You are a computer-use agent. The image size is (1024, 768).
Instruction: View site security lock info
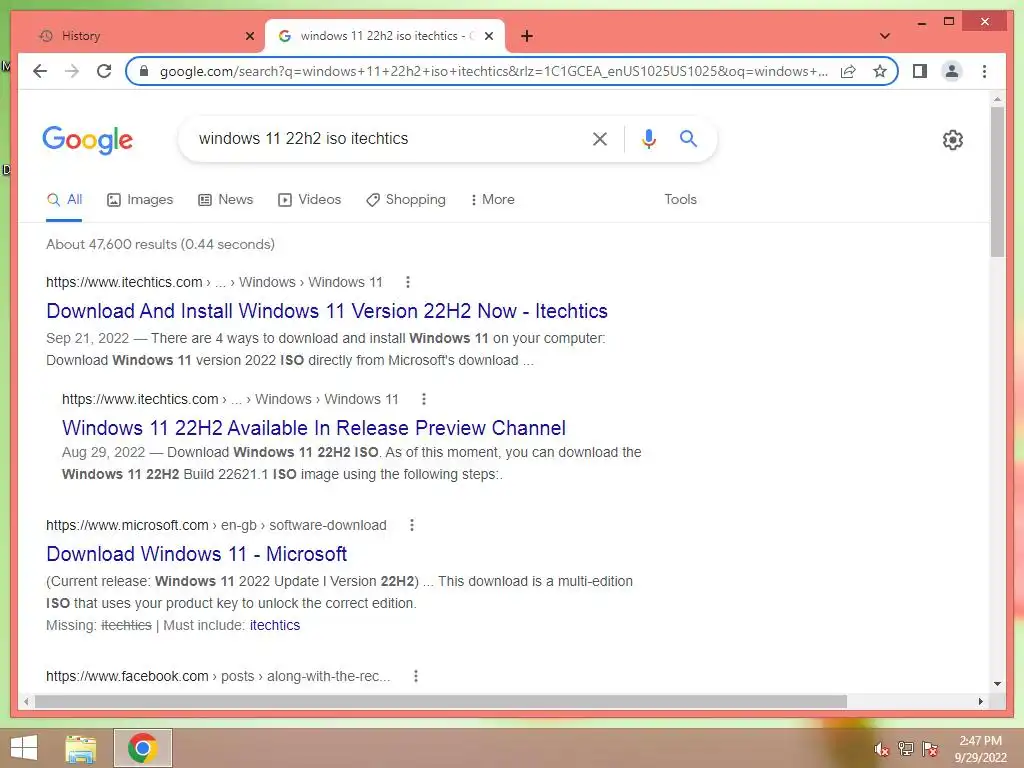pyautogui.click(x=144, y=71)
